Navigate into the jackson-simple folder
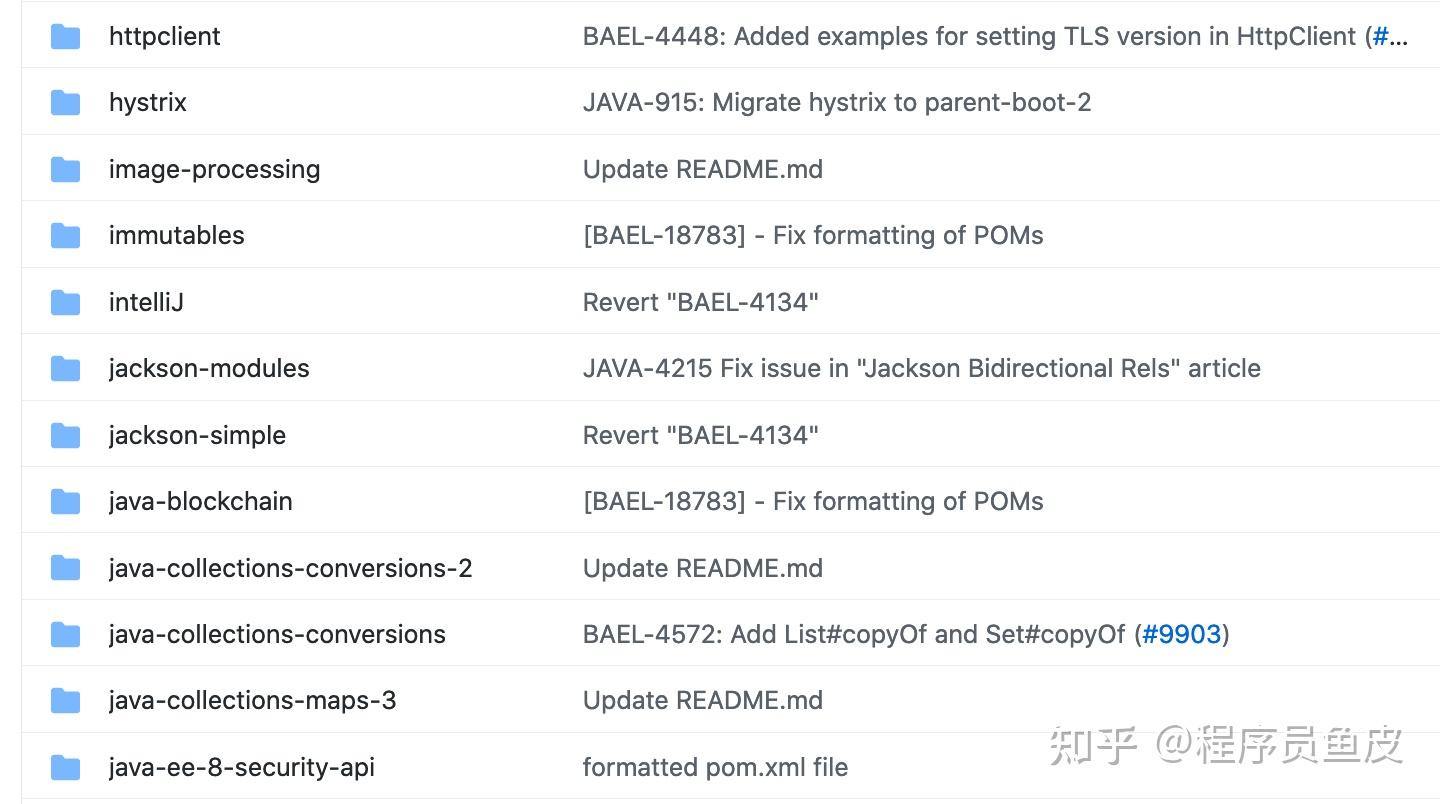Viewport: 1440px width, 804px height. pos(197,436)
